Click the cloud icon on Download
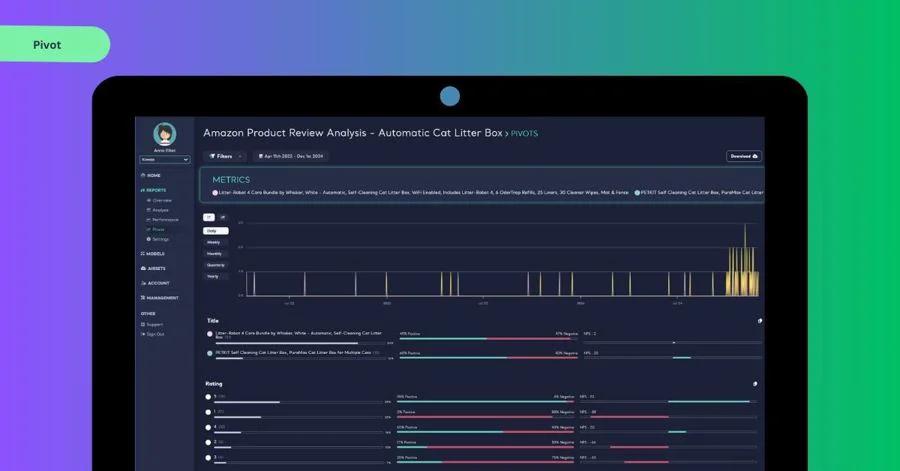The image size is (900, 471). tap(755, 156)
